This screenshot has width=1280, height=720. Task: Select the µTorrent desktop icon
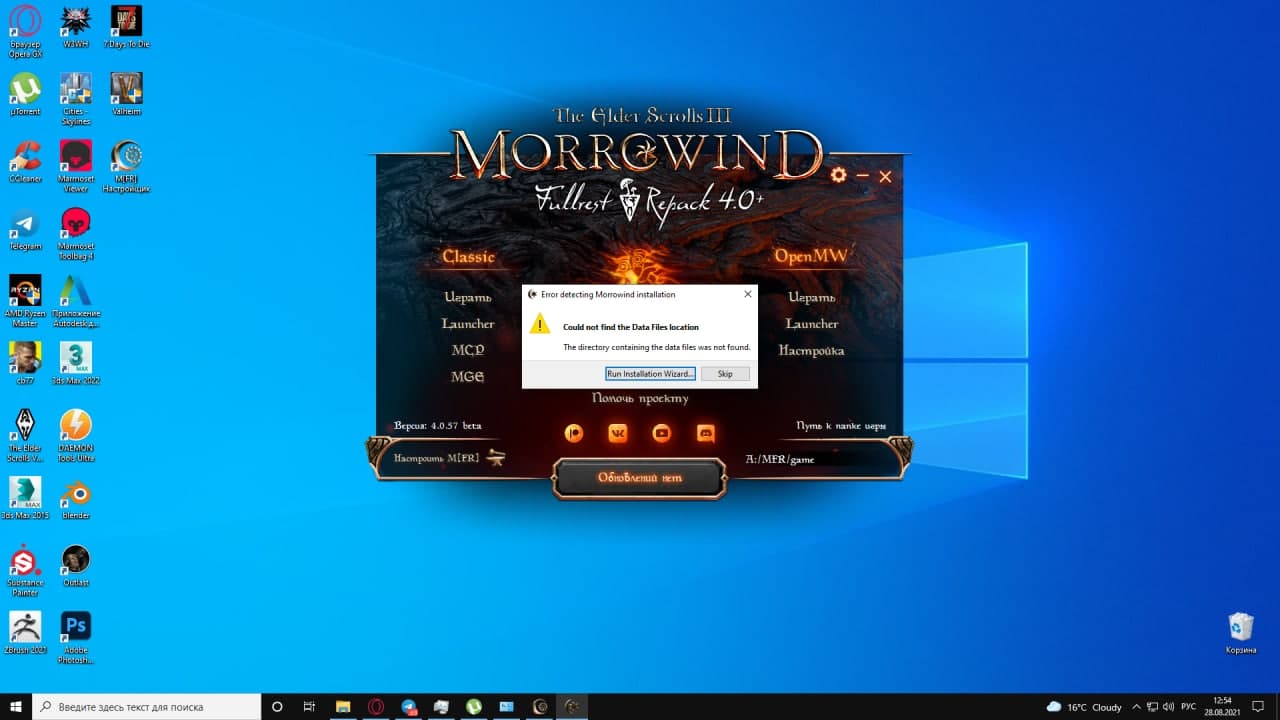pyautogui.click(x=25, y=94)
